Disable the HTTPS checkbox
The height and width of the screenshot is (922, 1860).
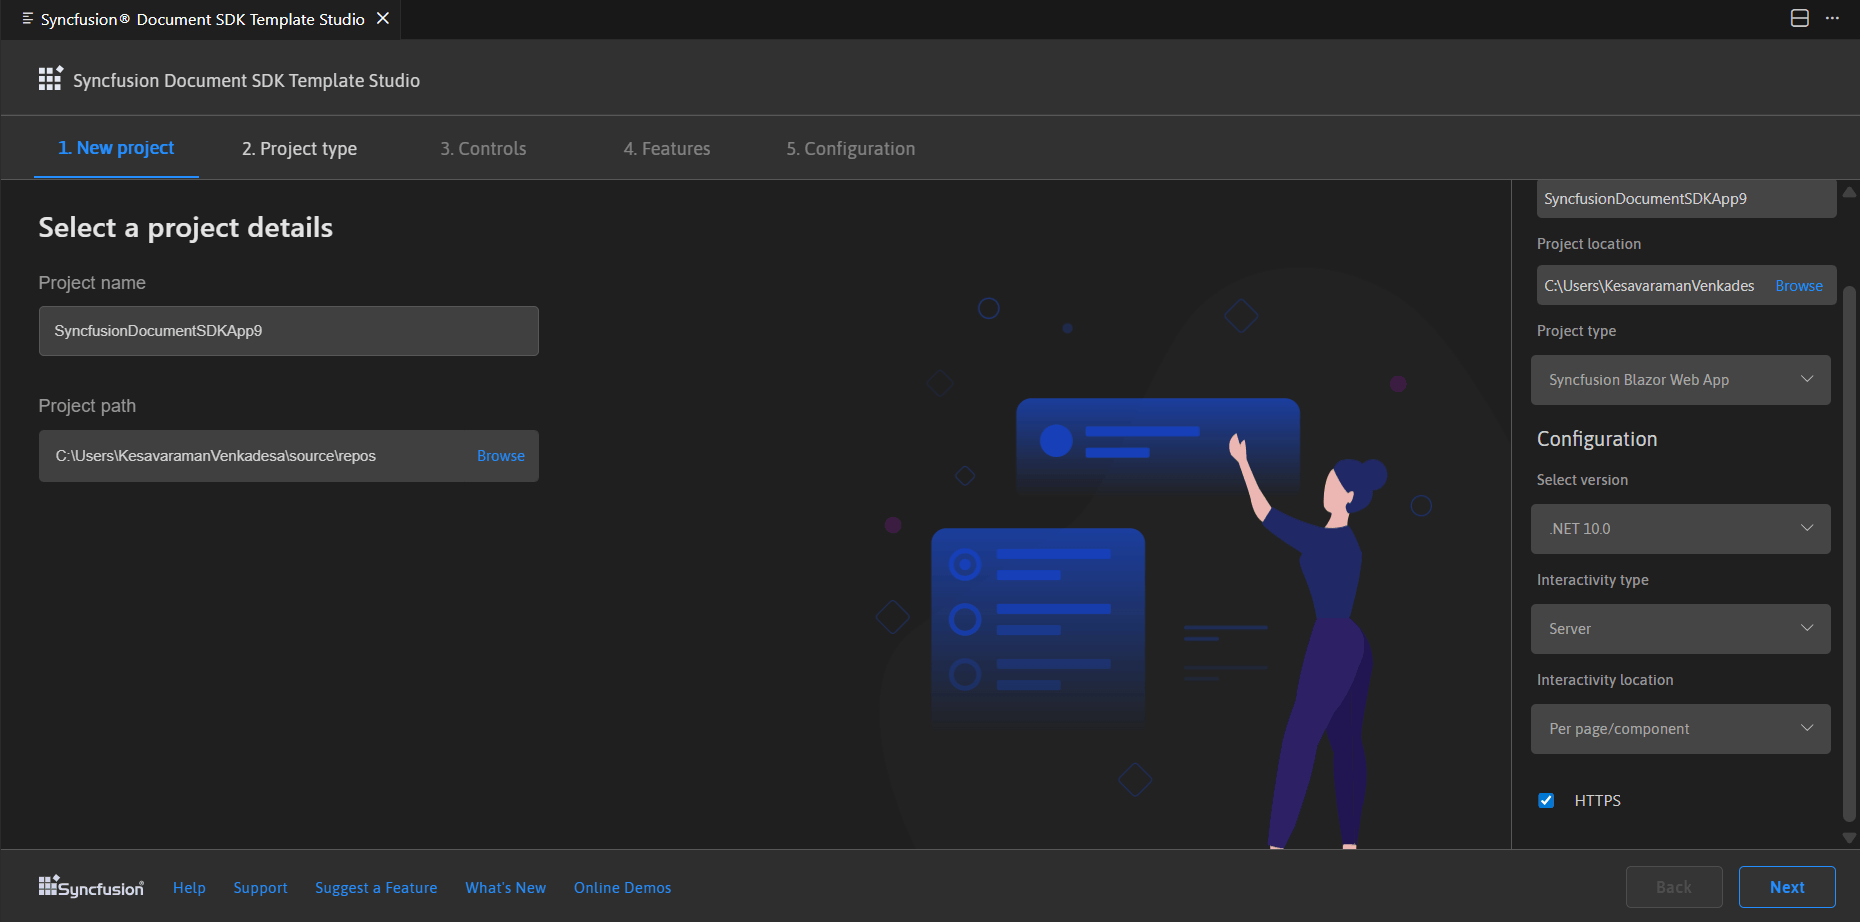click(x=1546, y=800)
